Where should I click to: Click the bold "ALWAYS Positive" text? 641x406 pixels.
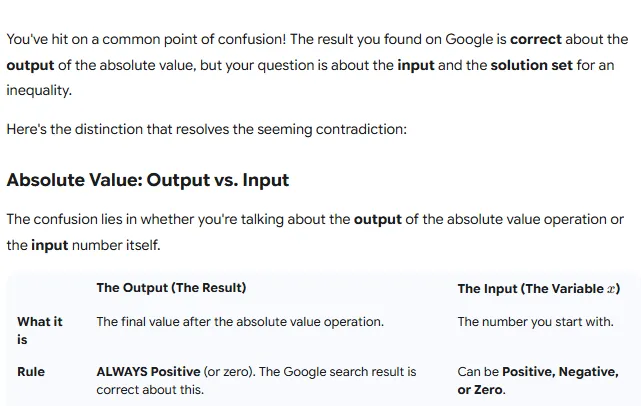point(148,372)
